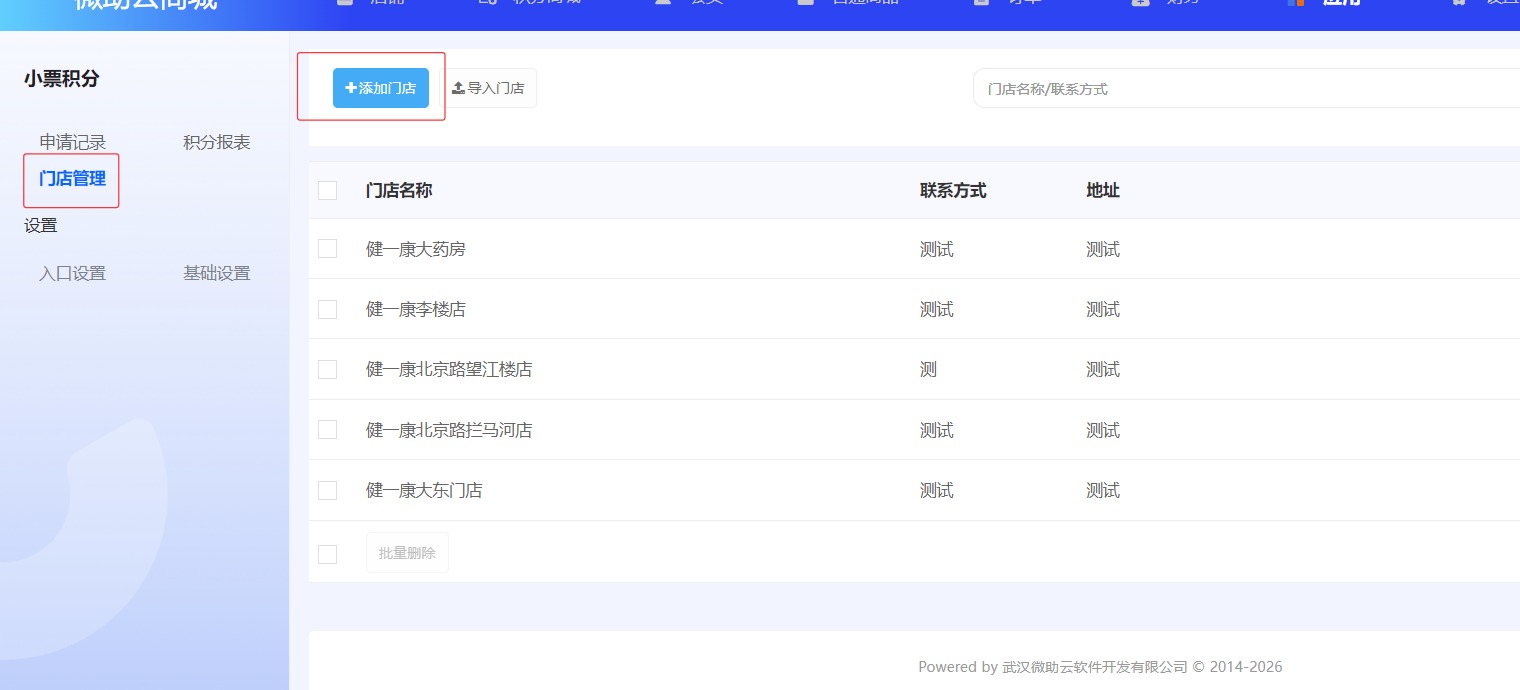Click the store name 健一康大东门店
This screenshot has width=1520, height=690.
point(424,490)
